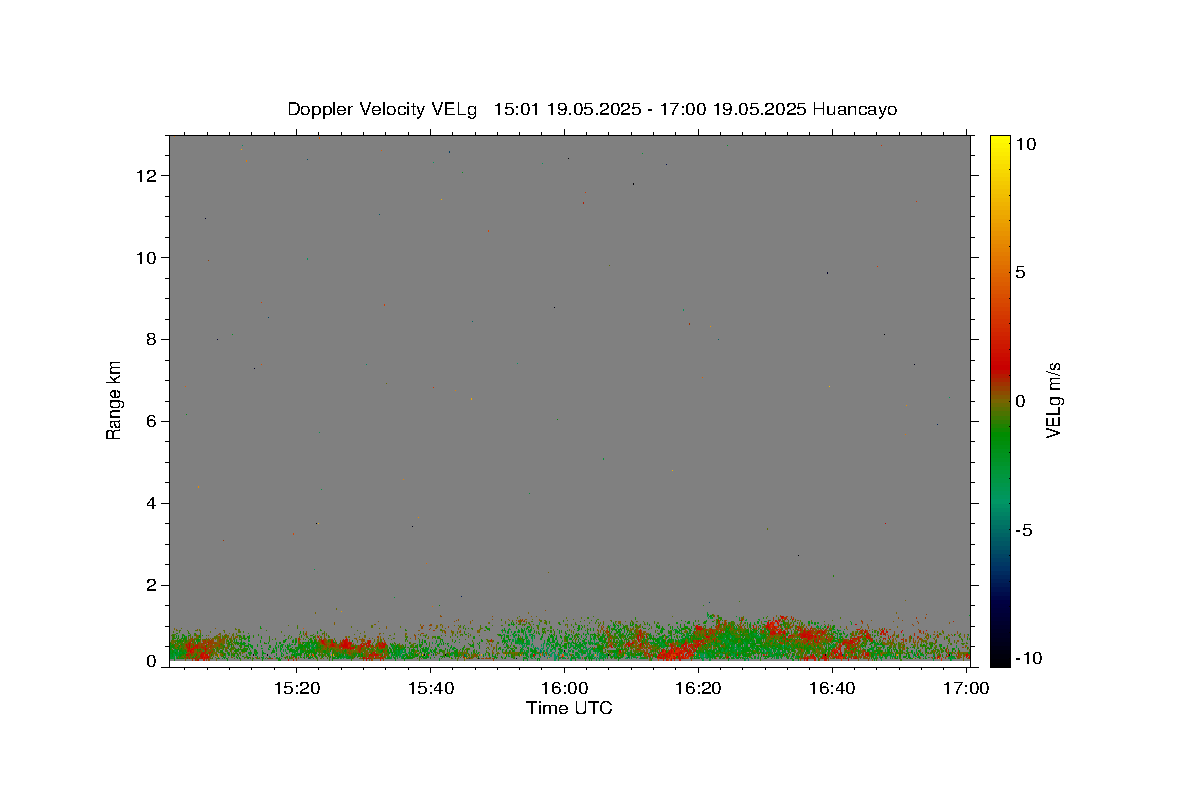Click the 8 km range tick label
Screen dimensions: 1200x800
pos(153,340)
